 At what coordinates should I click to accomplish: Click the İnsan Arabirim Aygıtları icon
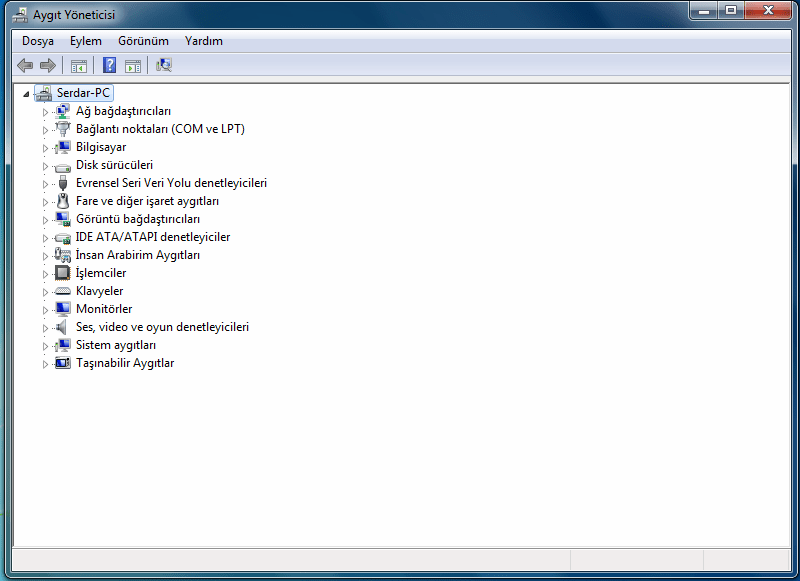63,255
